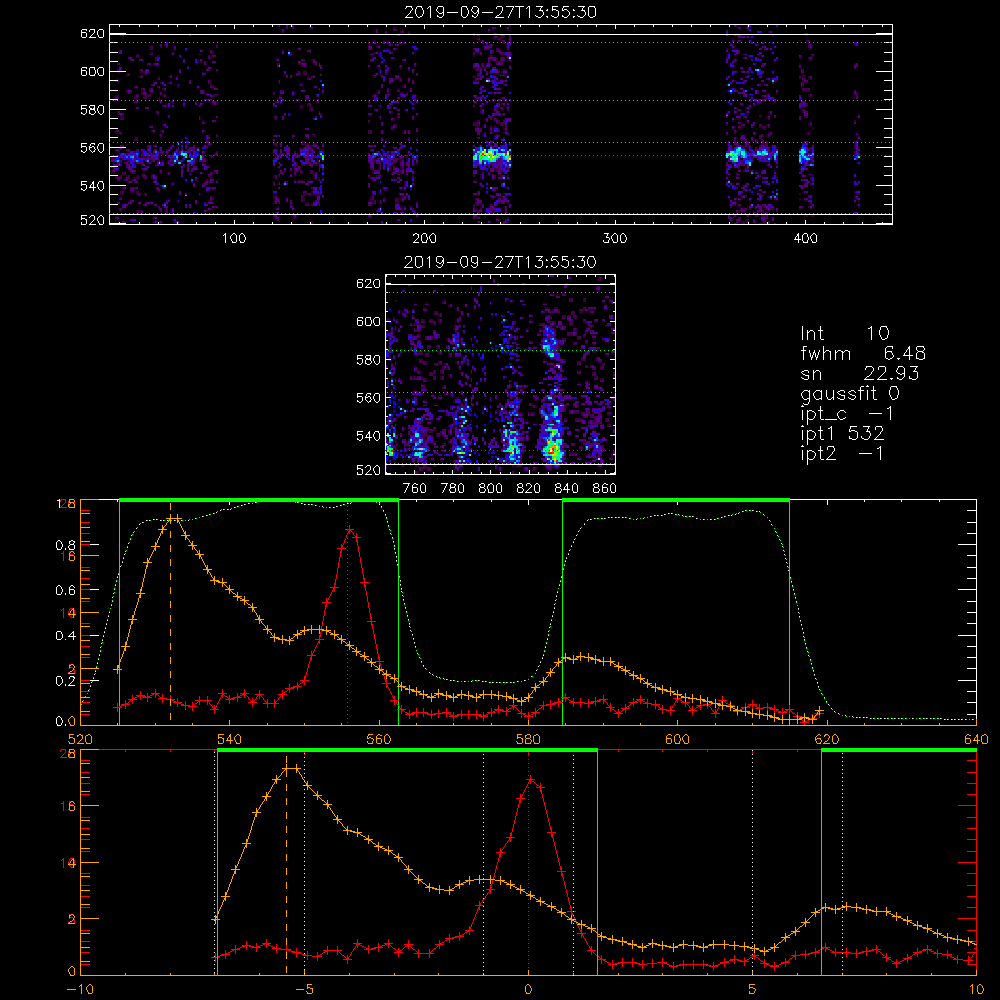Image resolution: width=1000 pixels, height=1000 pixels.
Task: Click orange dashed peak marker in profile plot
Action: 170,612
